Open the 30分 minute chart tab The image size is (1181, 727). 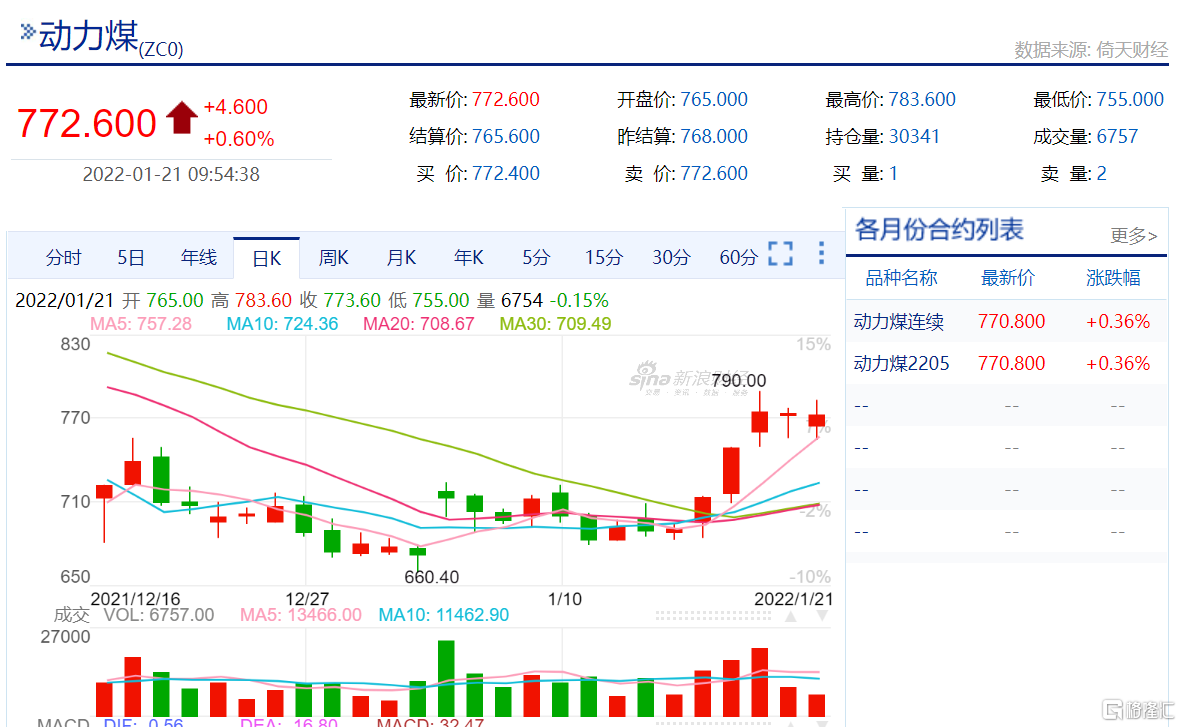pyautogui.click(x=671, y=258)
